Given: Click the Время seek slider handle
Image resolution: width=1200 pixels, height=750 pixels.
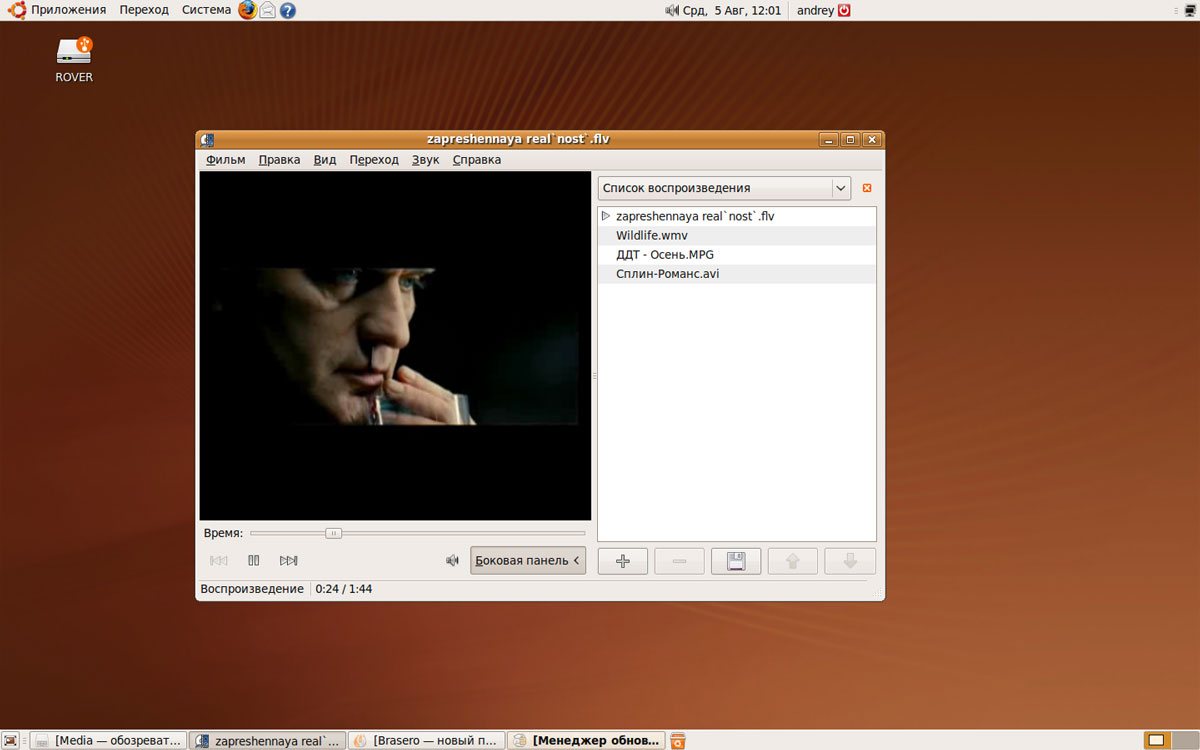Looking at the screenshot, I should point(334,533).
